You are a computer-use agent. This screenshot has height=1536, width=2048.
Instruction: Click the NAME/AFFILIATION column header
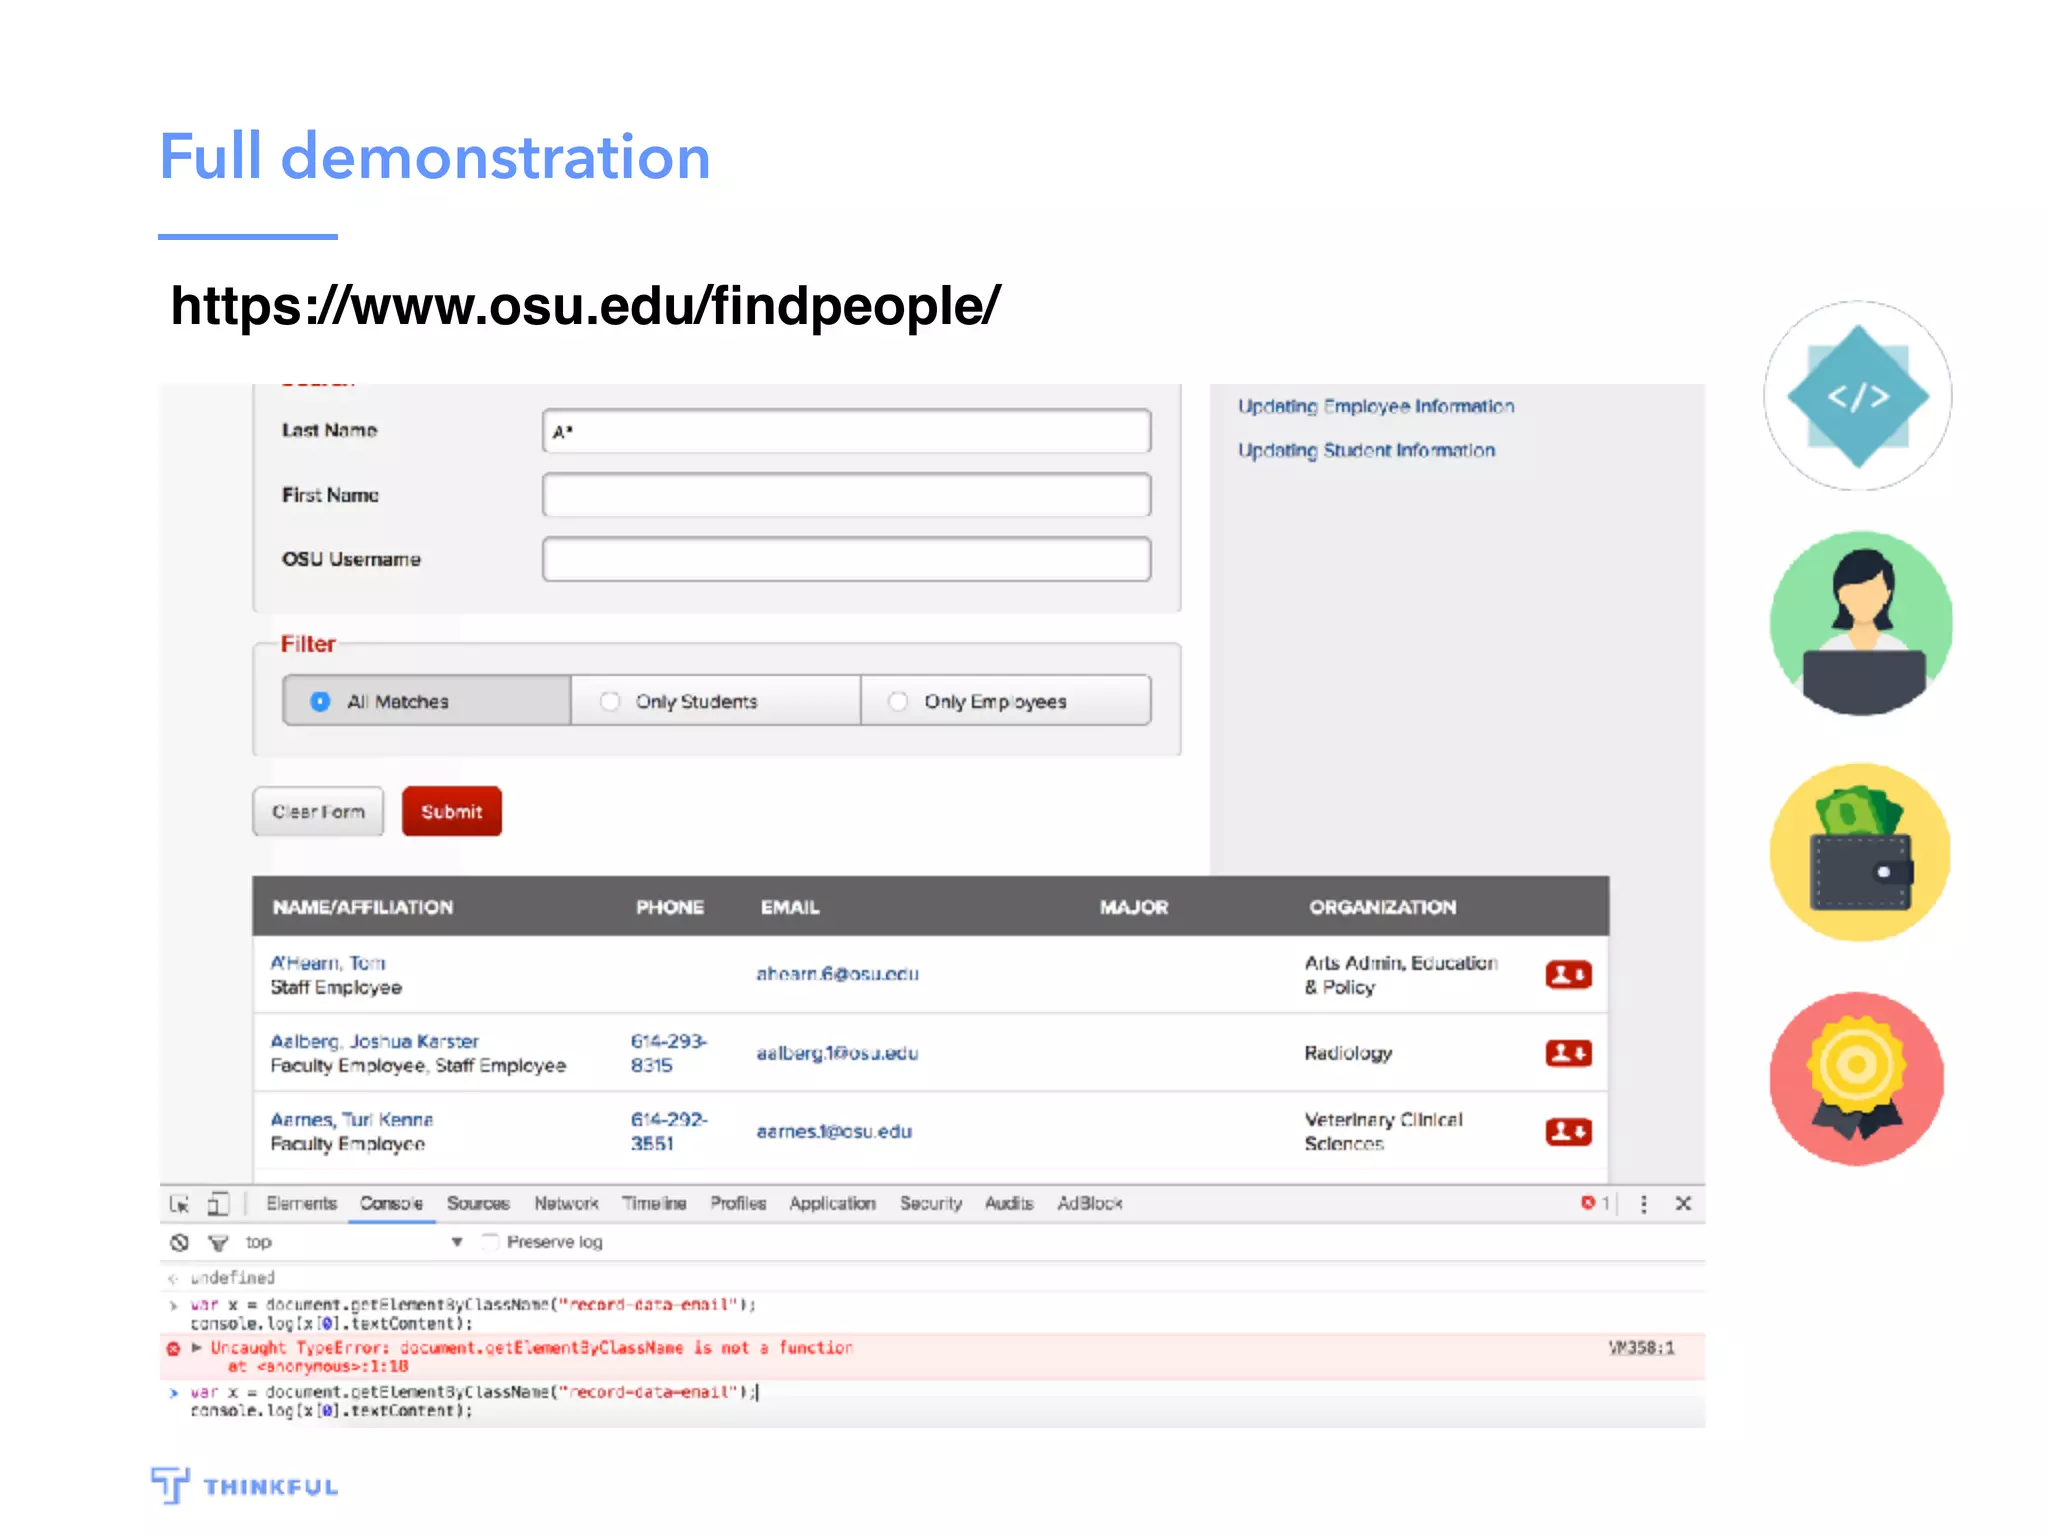click(363, 907)
